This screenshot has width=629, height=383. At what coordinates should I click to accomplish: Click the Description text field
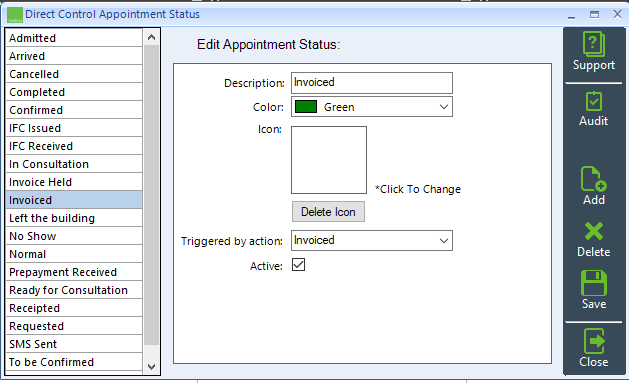(372, 83)
